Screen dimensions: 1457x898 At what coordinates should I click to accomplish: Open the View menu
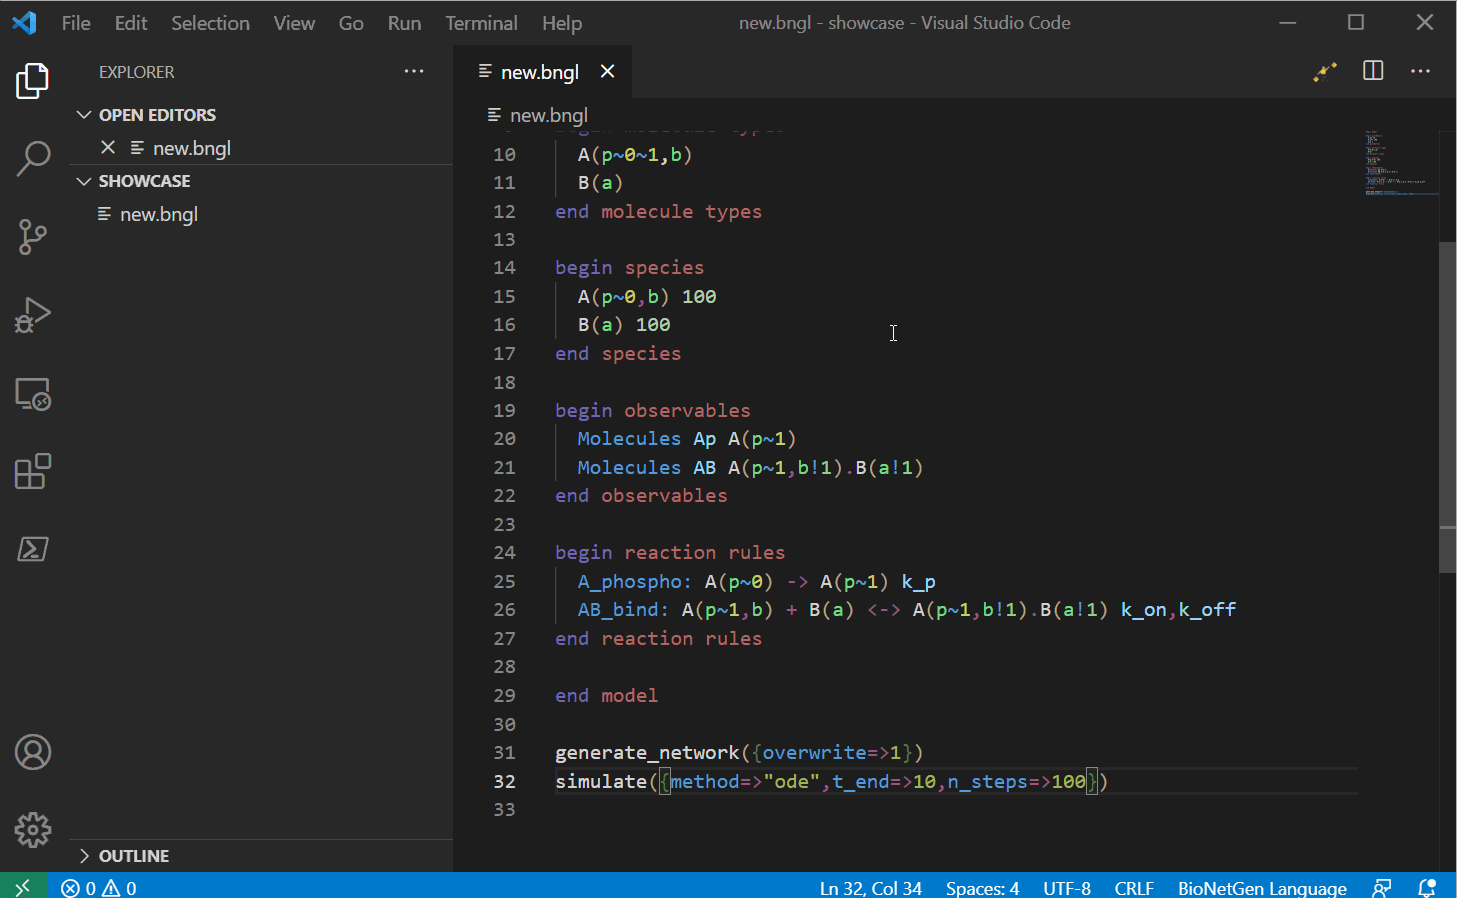point(294,23)
